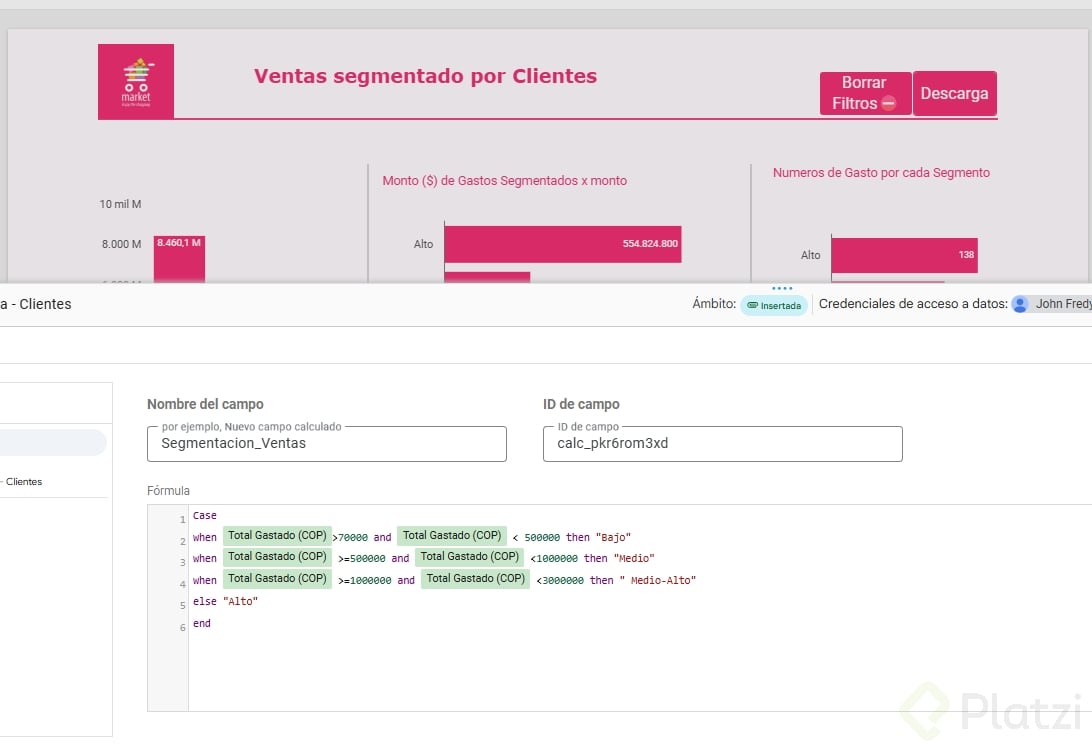Select second Total Gastado (COP) chip on line 3
This screenshot has height=749, width=1092.
click(x=469, y=557)
